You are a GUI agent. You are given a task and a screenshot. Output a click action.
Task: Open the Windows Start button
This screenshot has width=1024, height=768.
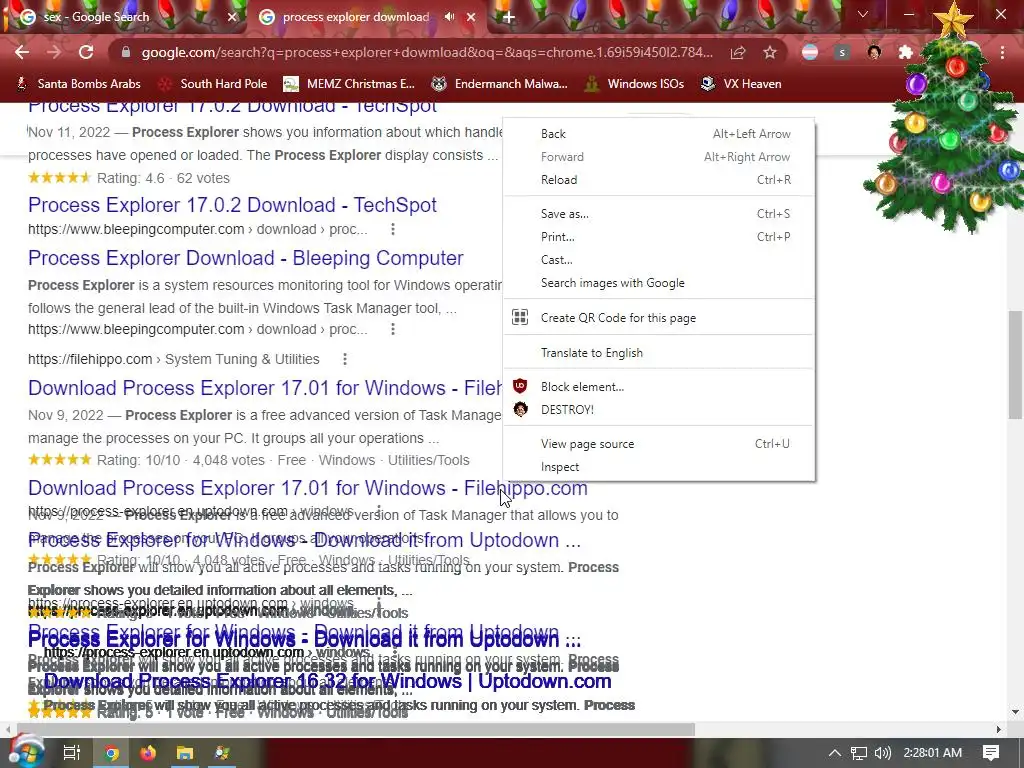pyautogui.click(x=25, y=752)
